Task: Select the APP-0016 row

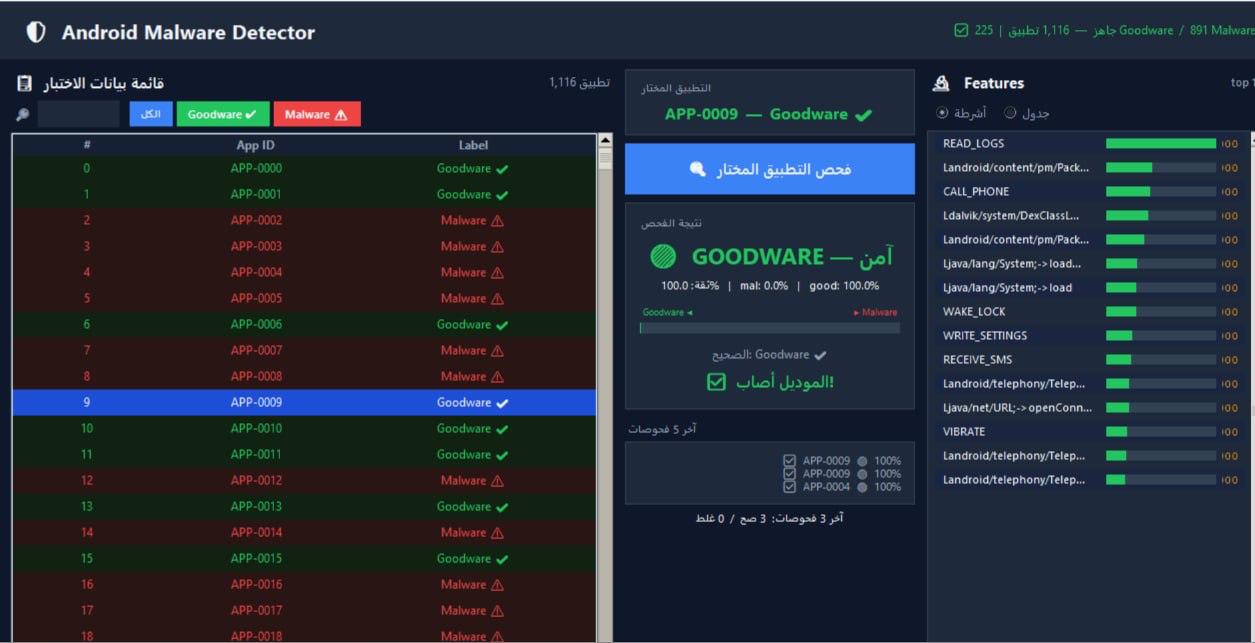Action: click(x=304, y=585)
